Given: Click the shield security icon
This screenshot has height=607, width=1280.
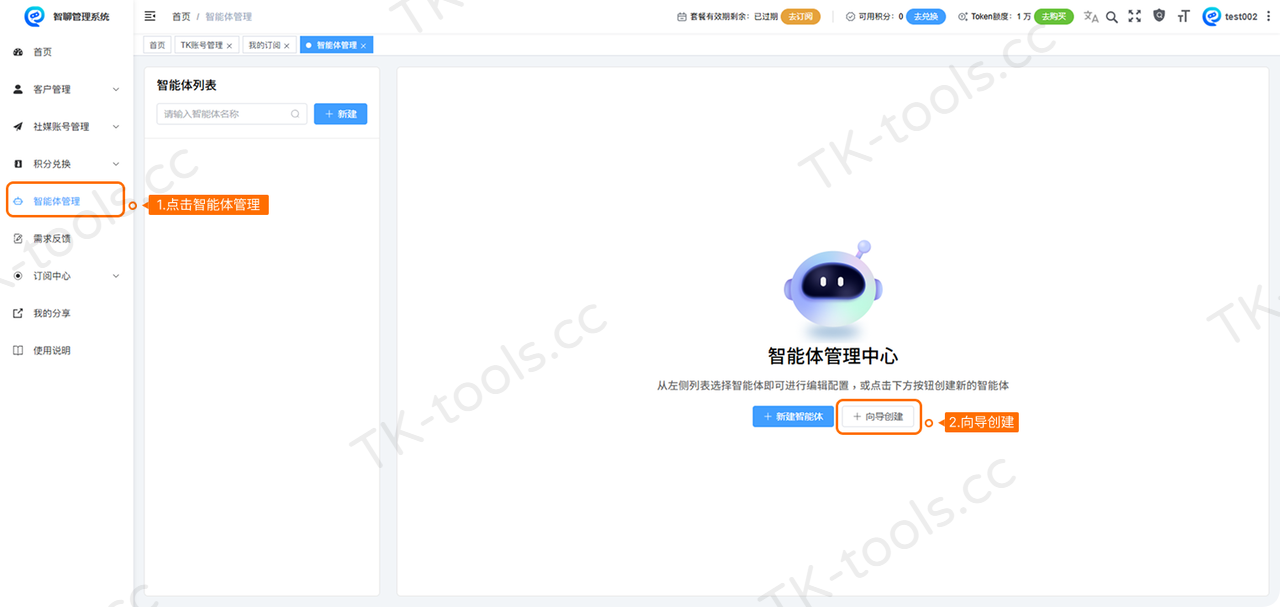Looking at the screenshot, I should (x=1159, y=16).
